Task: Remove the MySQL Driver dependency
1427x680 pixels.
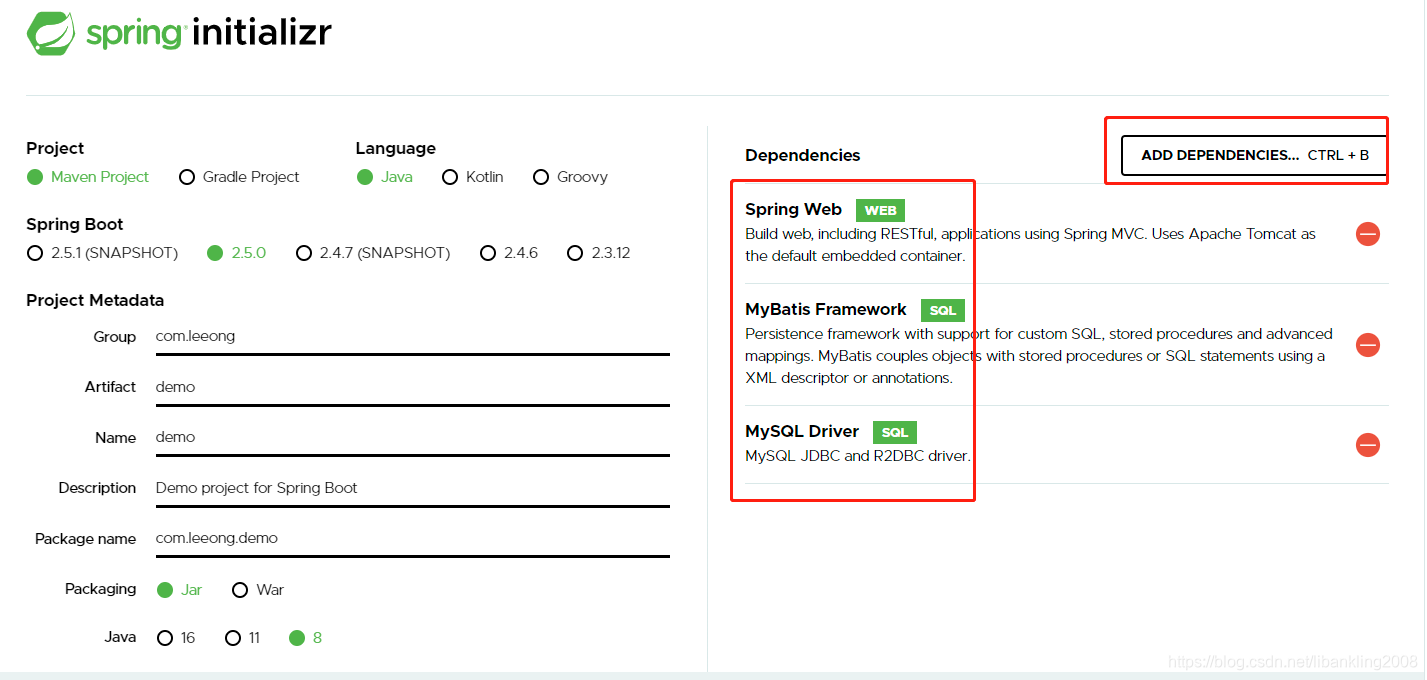Action: pyautogui.click(x=1367, y=445)
